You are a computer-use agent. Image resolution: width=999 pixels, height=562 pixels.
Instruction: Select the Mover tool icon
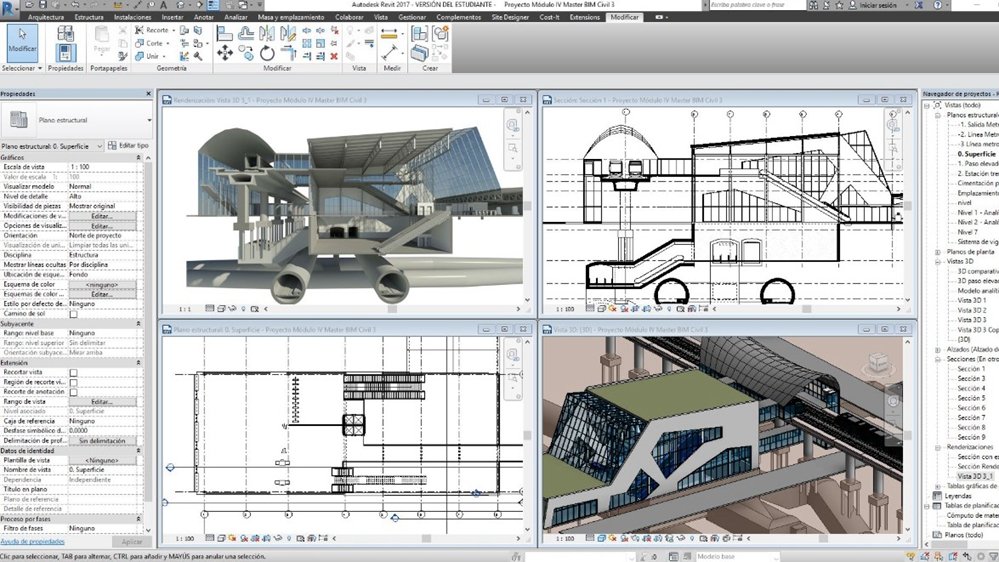pyautogui.click(x=224, y=54)
